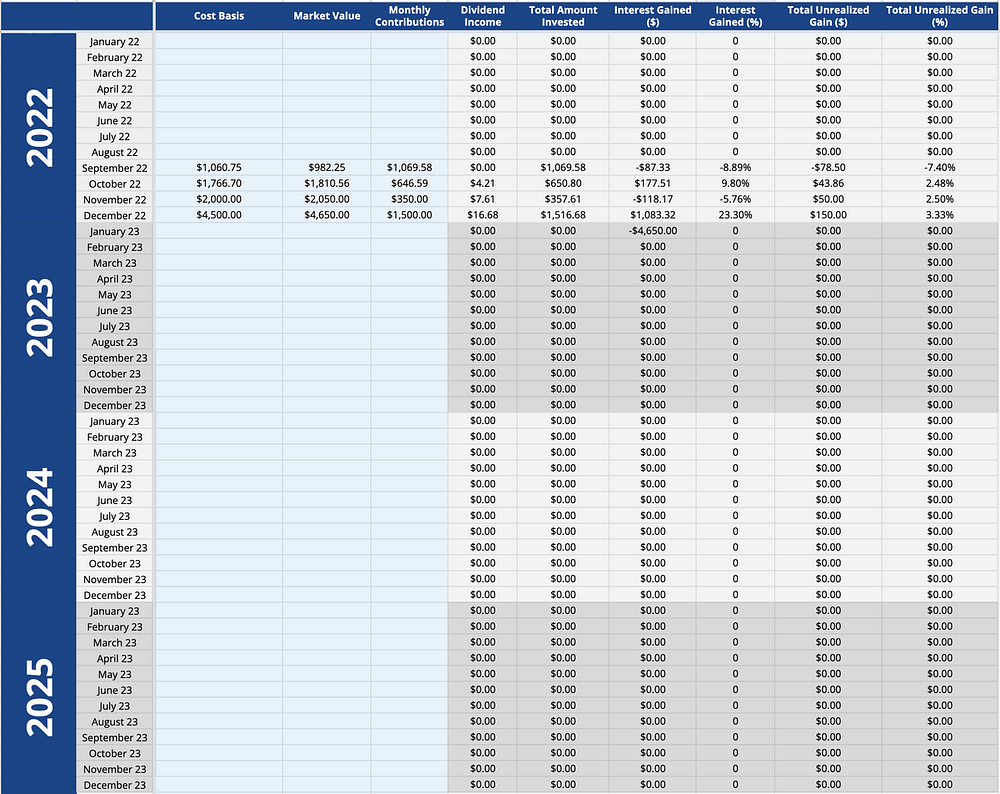The image size is (1000, 794).
Task: Click the $16.68 dividend income cell
Action: click(482, 216)
